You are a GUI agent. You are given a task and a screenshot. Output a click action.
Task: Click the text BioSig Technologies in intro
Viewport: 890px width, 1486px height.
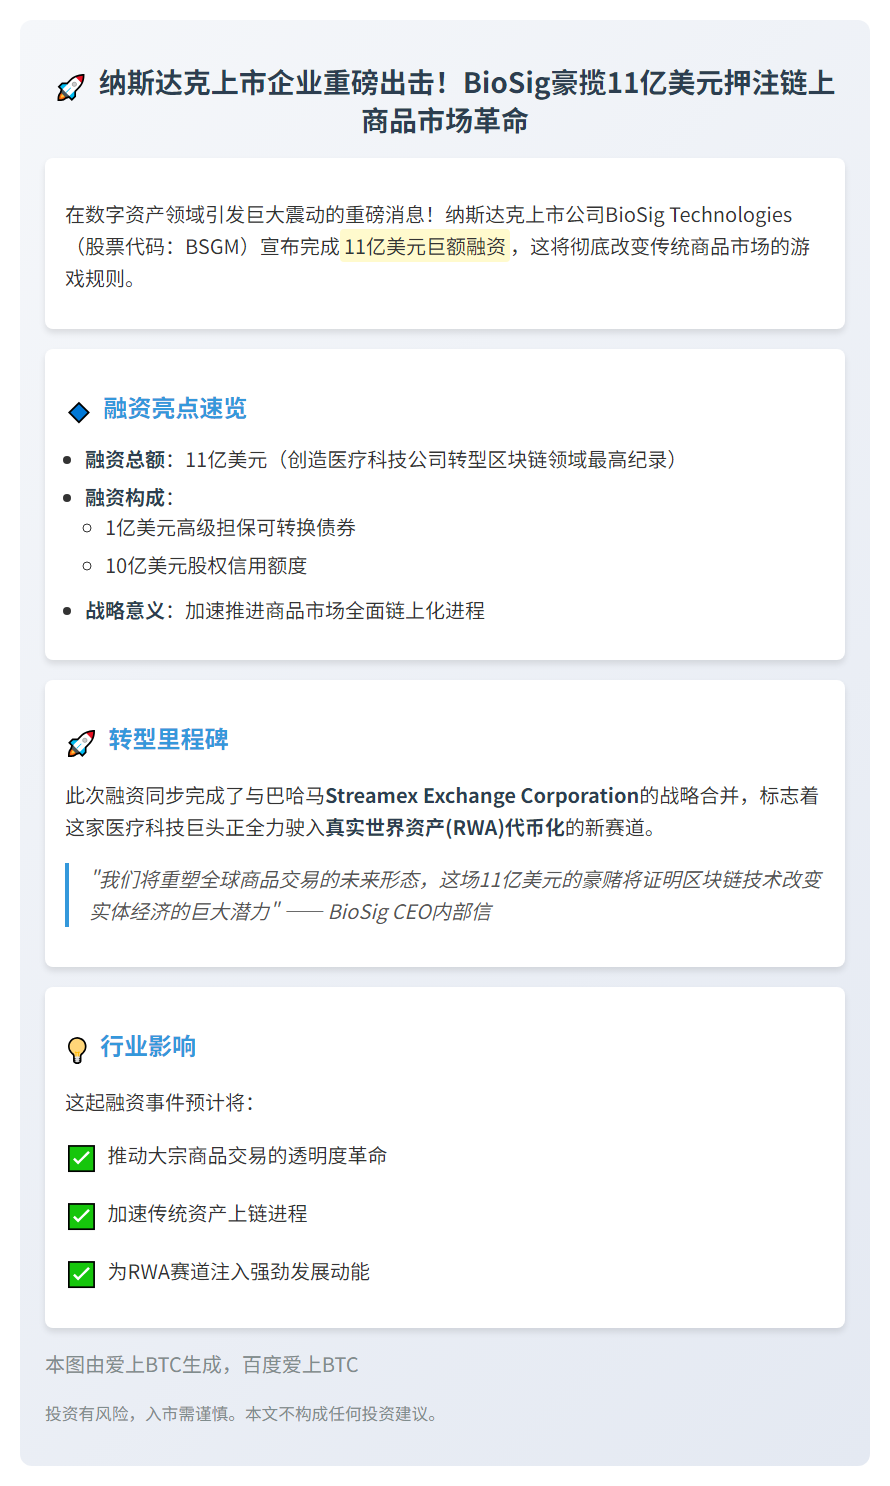click(x=698, y=214)
